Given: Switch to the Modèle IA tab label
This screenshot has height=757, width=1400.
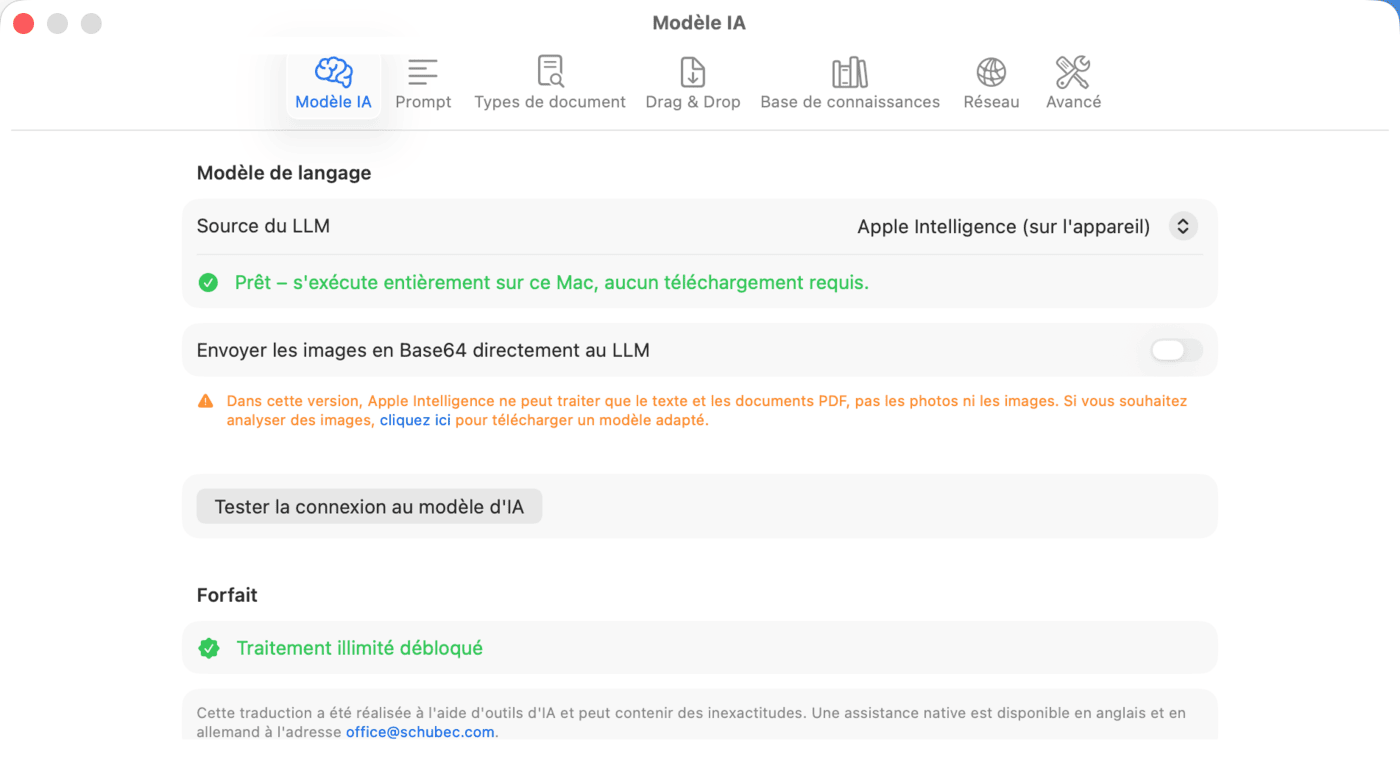Looking at the screenshot, I should point(333,102).
